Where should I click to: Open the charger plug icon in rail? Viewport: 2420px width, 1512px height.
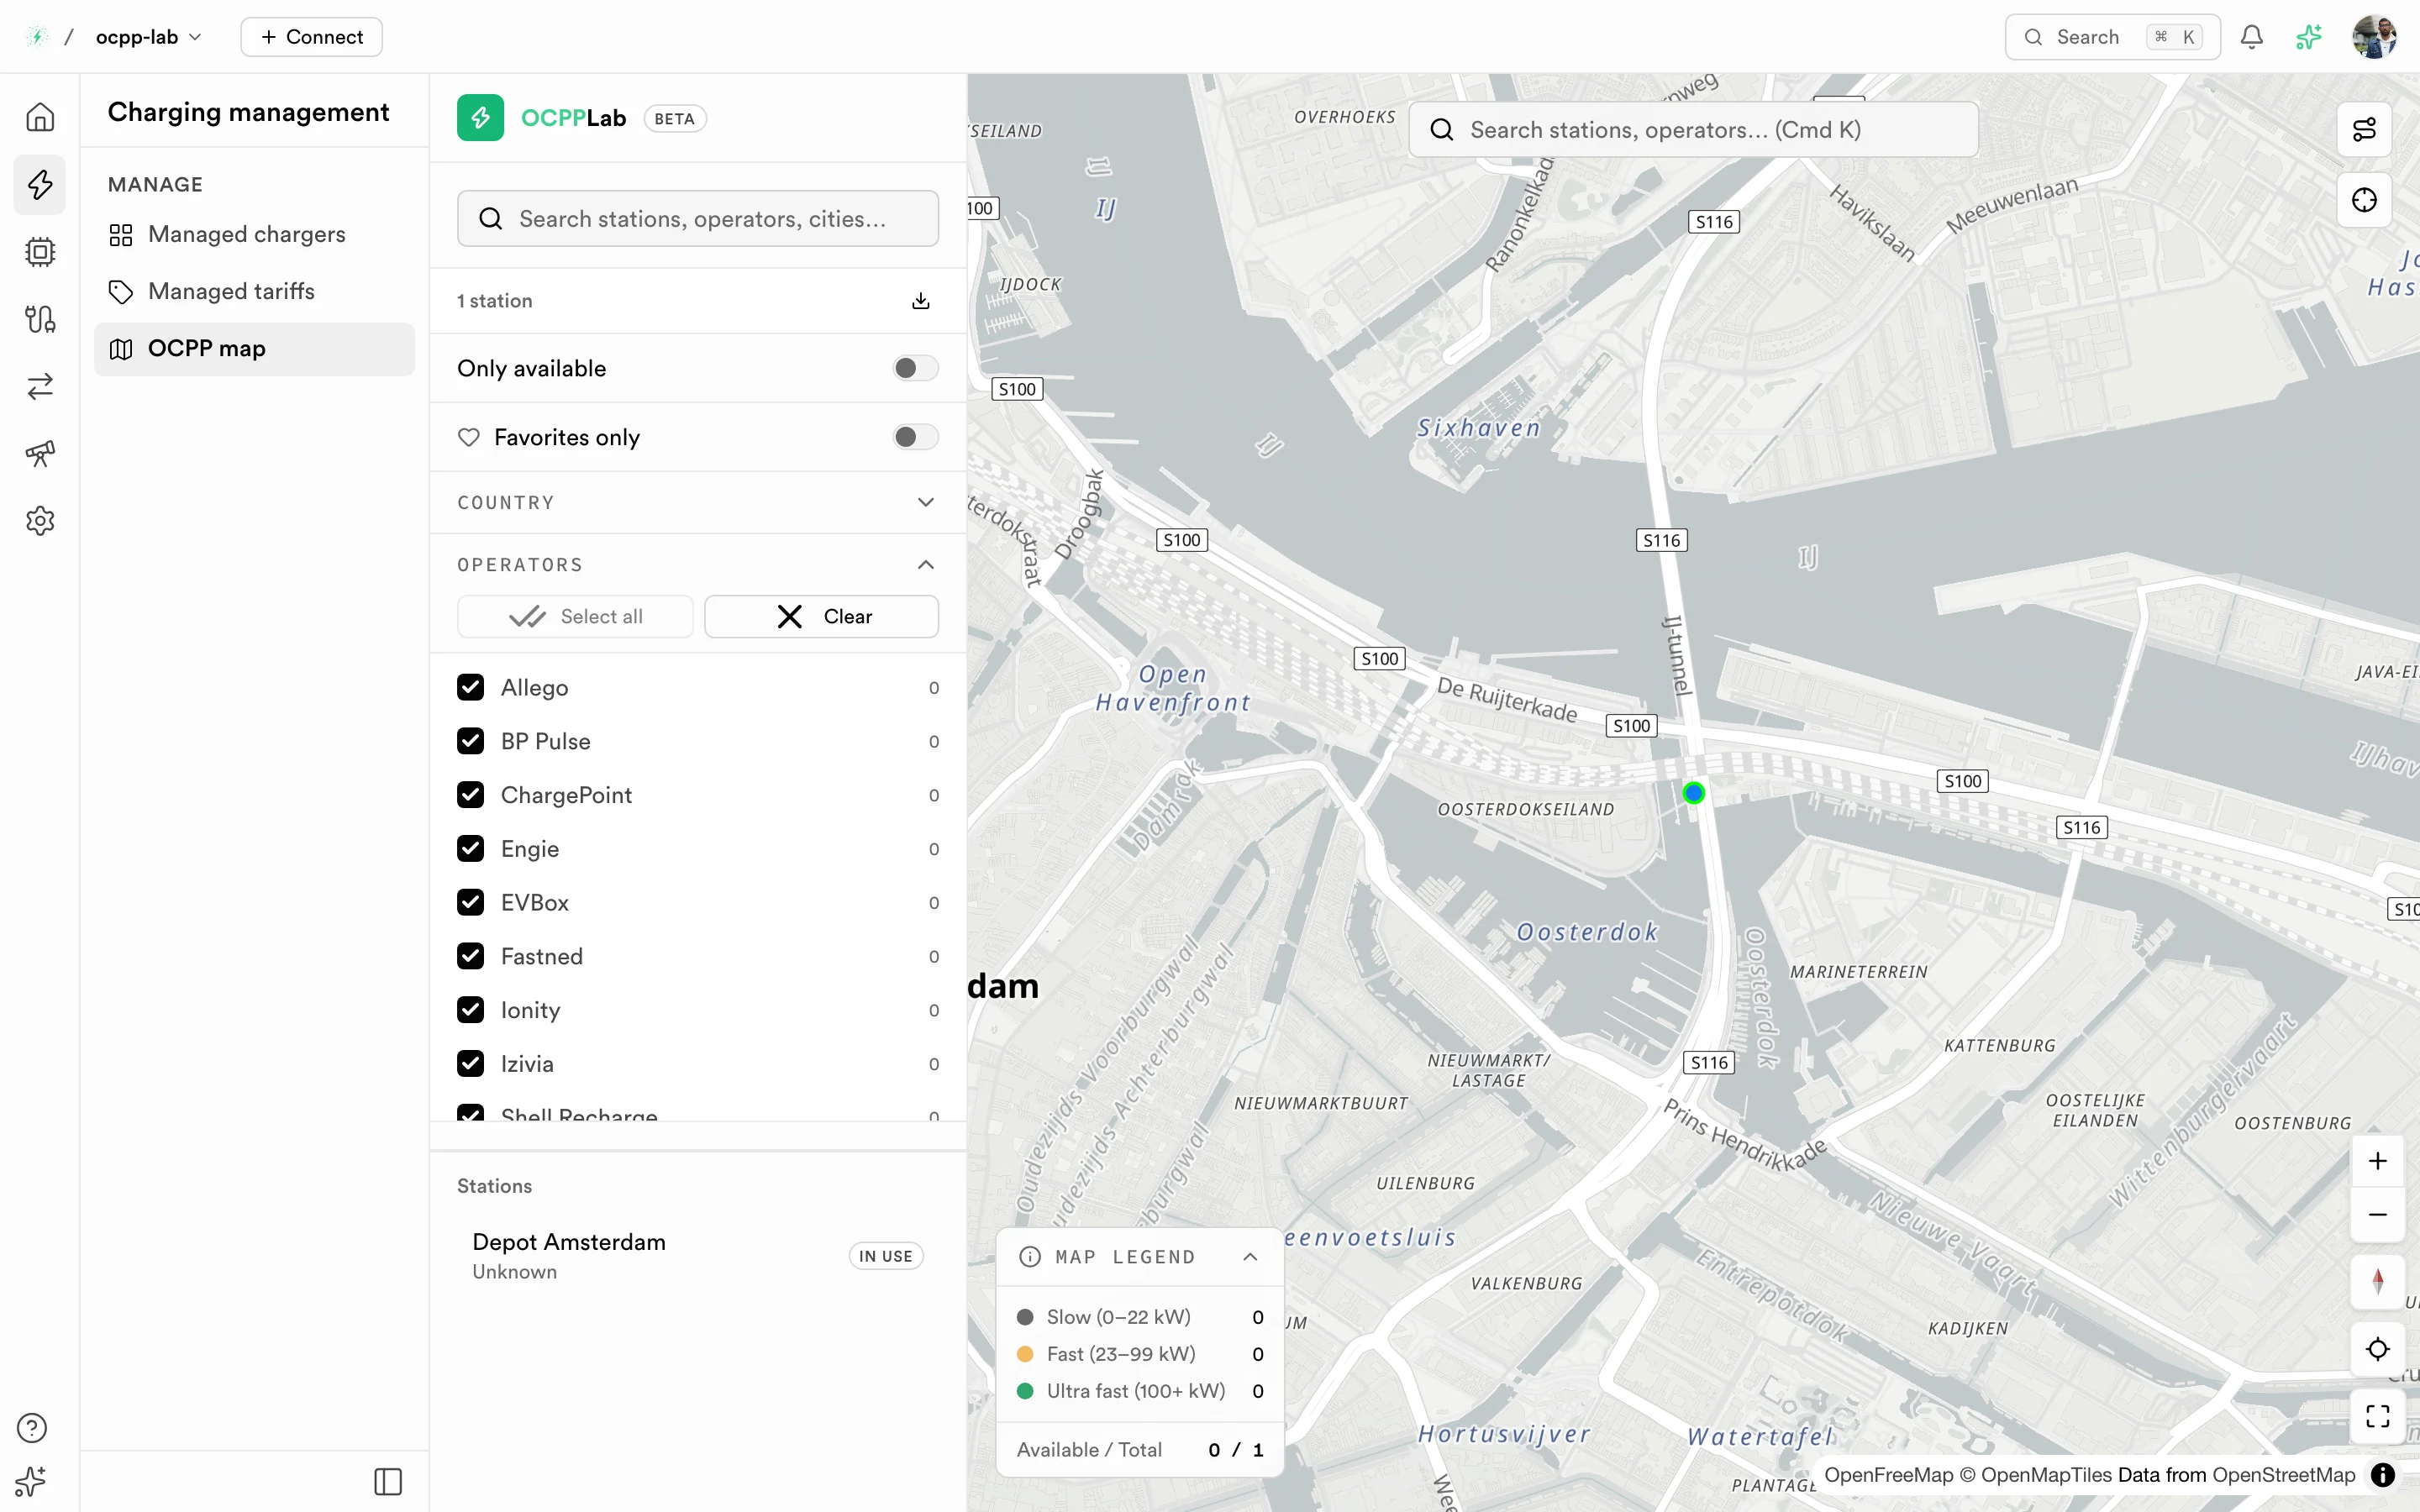pyautogui.click(x=40, y=318)
